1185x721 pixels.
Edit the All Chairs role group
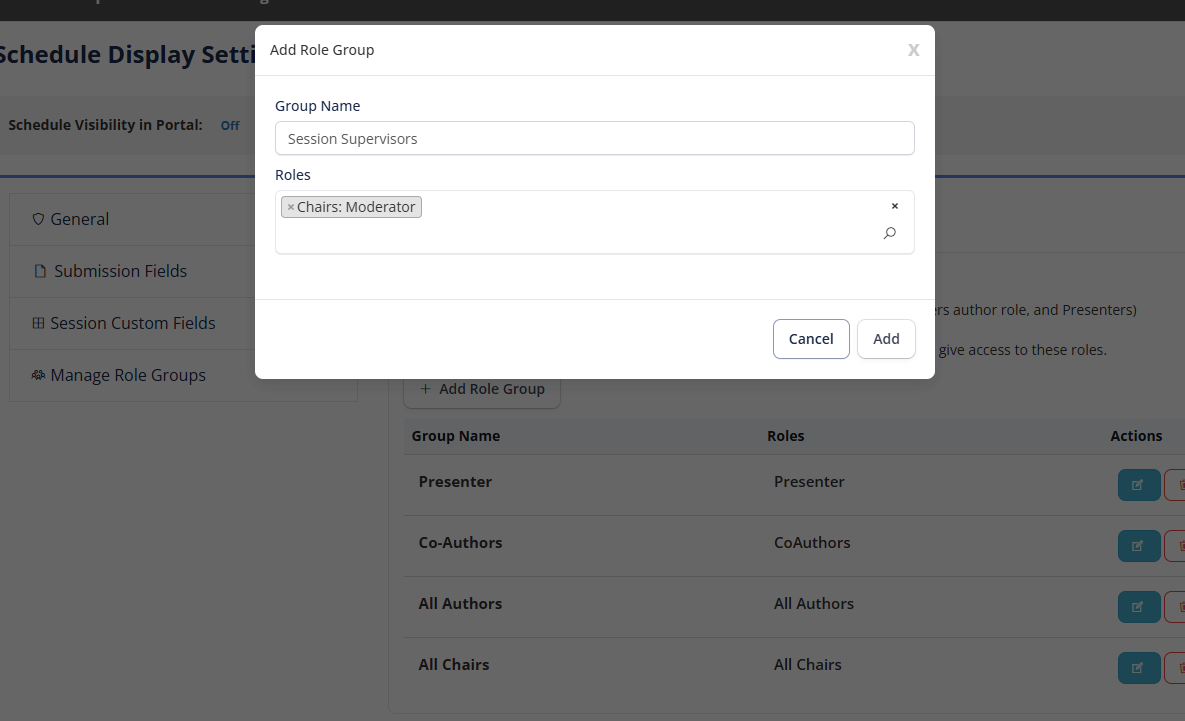pos(1138,668)
